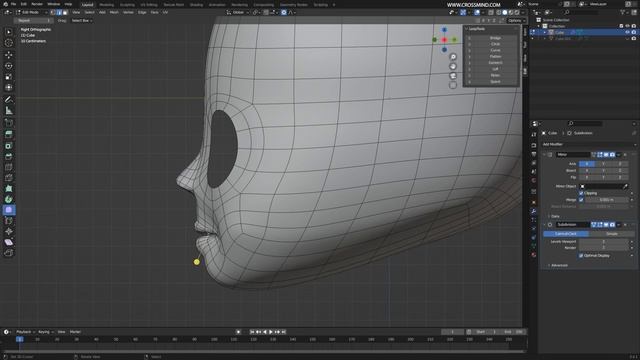Open the viewport Options dropdown
This screenshot has width=640, height=360.
point(516,20)
